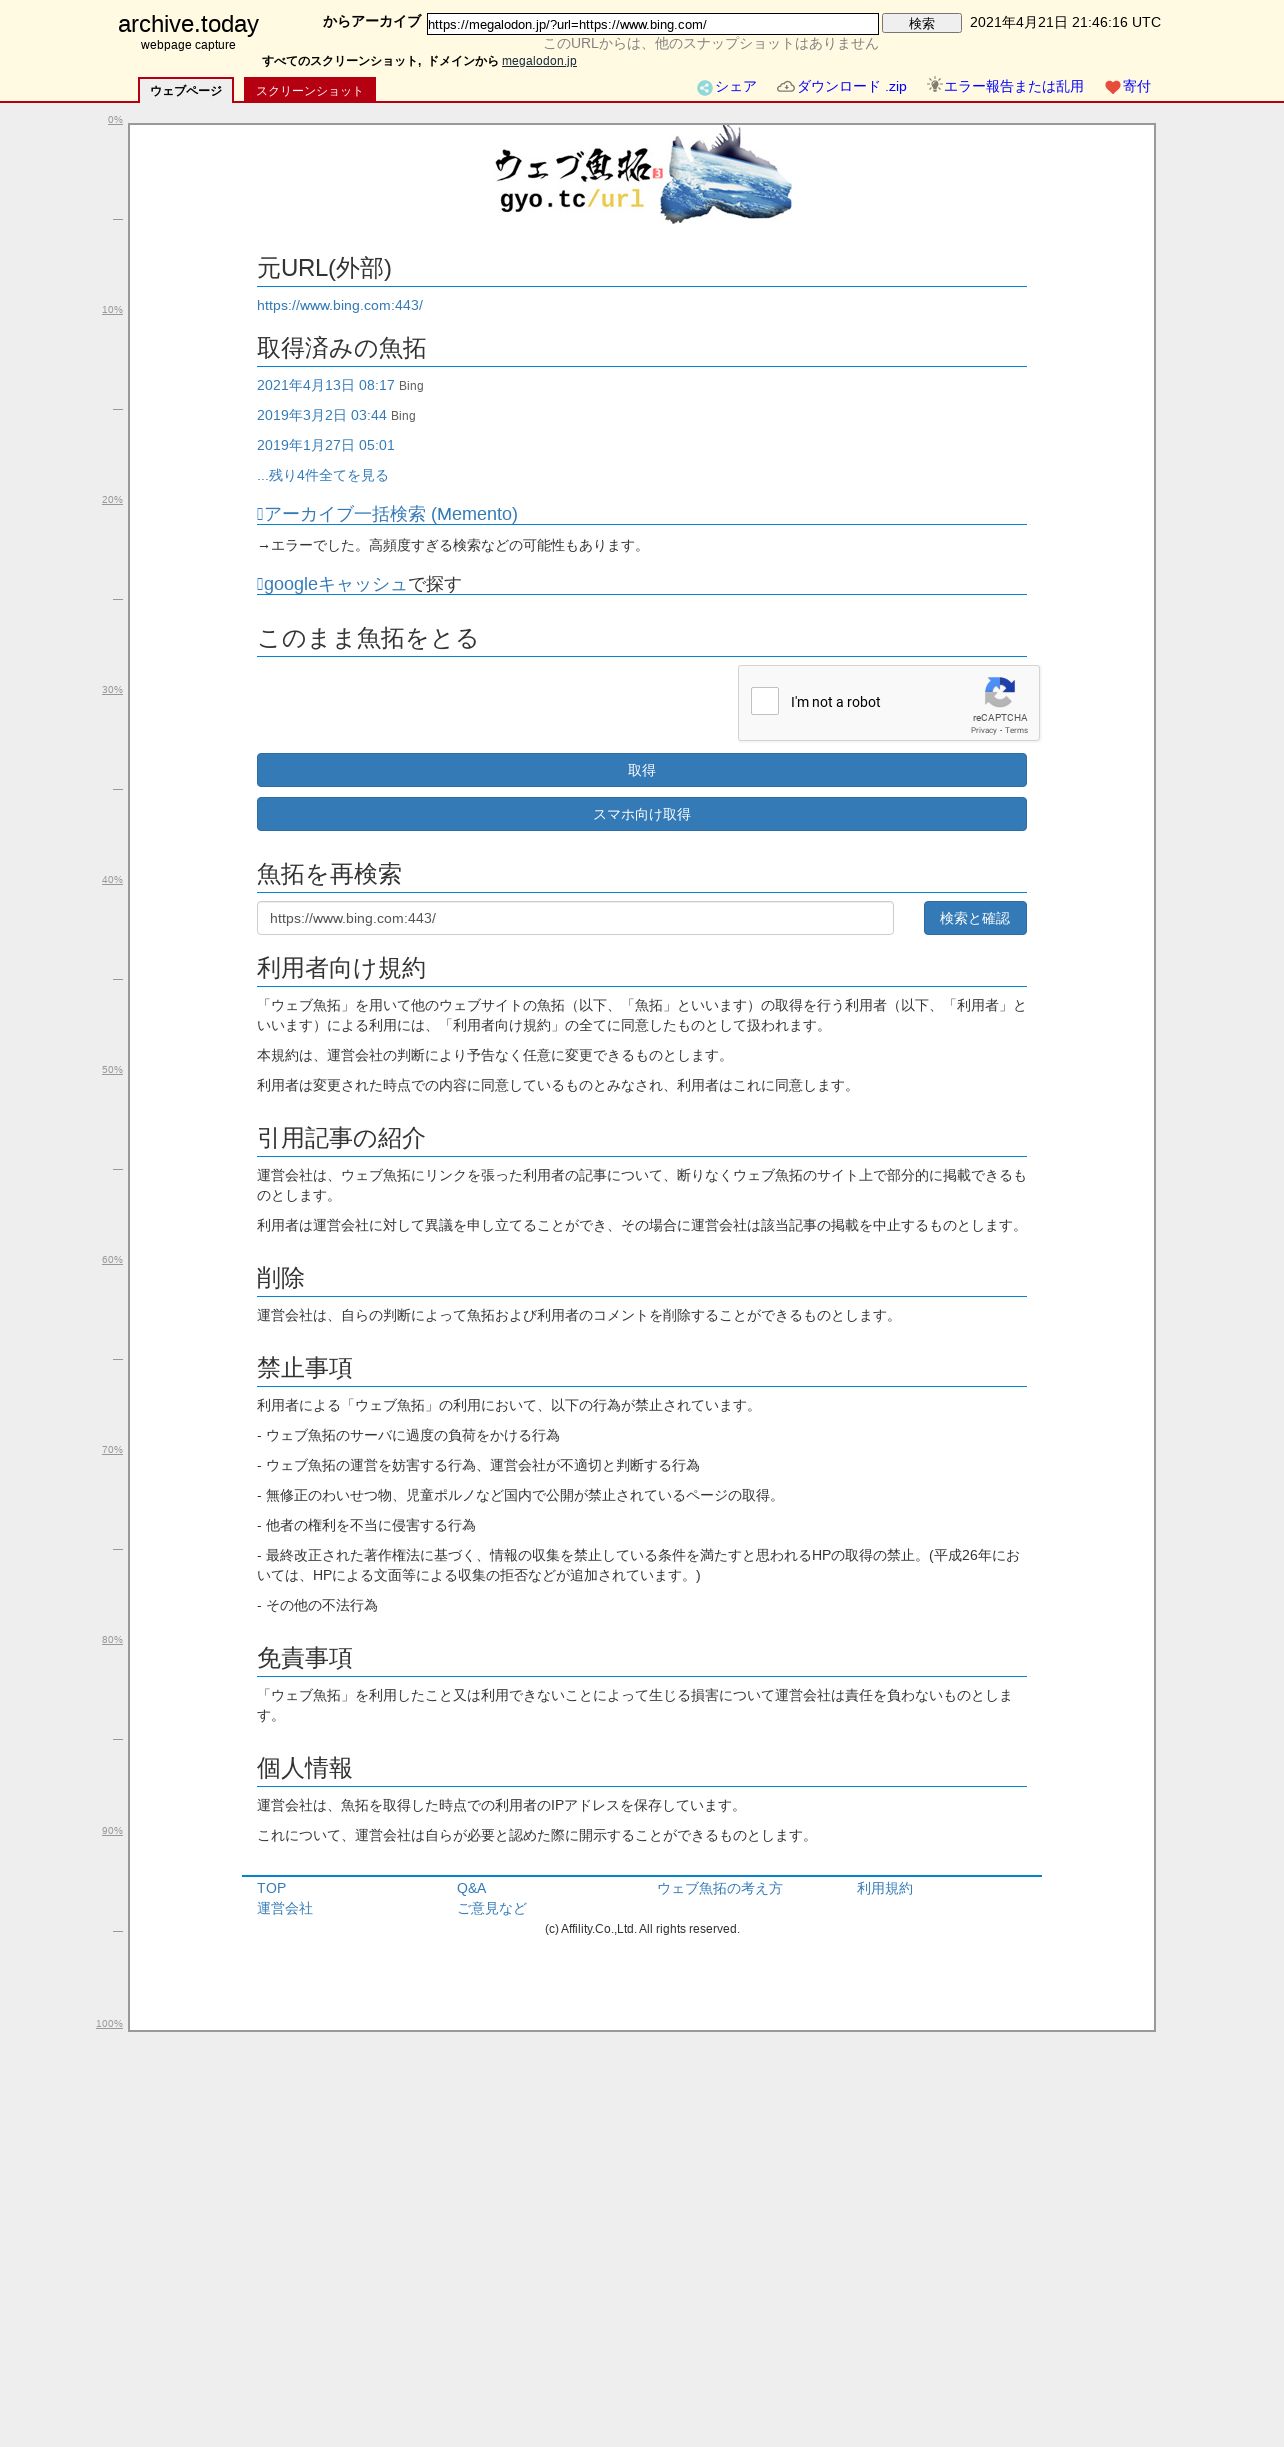Viewport: 1284px width, 2447px height.
Task: Click the 禁止事項 heading
Action: 305,1368
